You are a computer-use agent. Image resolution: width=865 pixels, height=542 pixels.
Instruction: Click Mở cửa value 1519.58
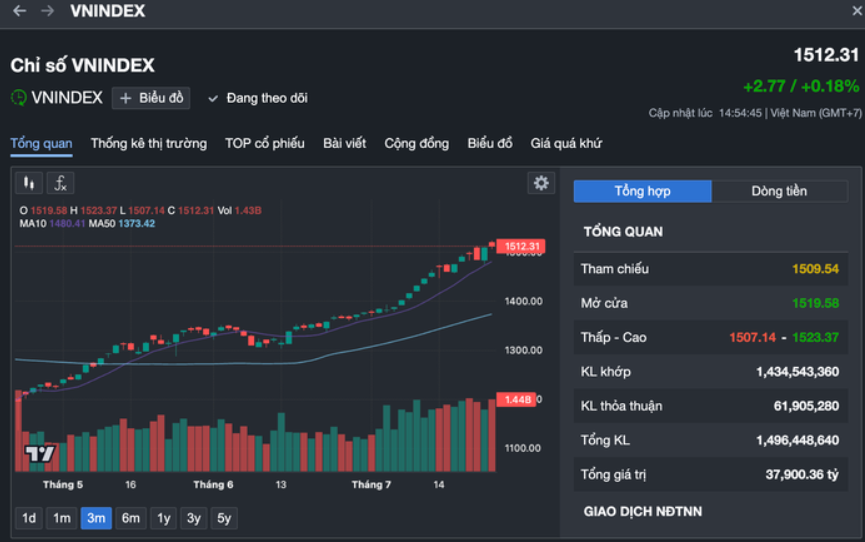[815, 303]
